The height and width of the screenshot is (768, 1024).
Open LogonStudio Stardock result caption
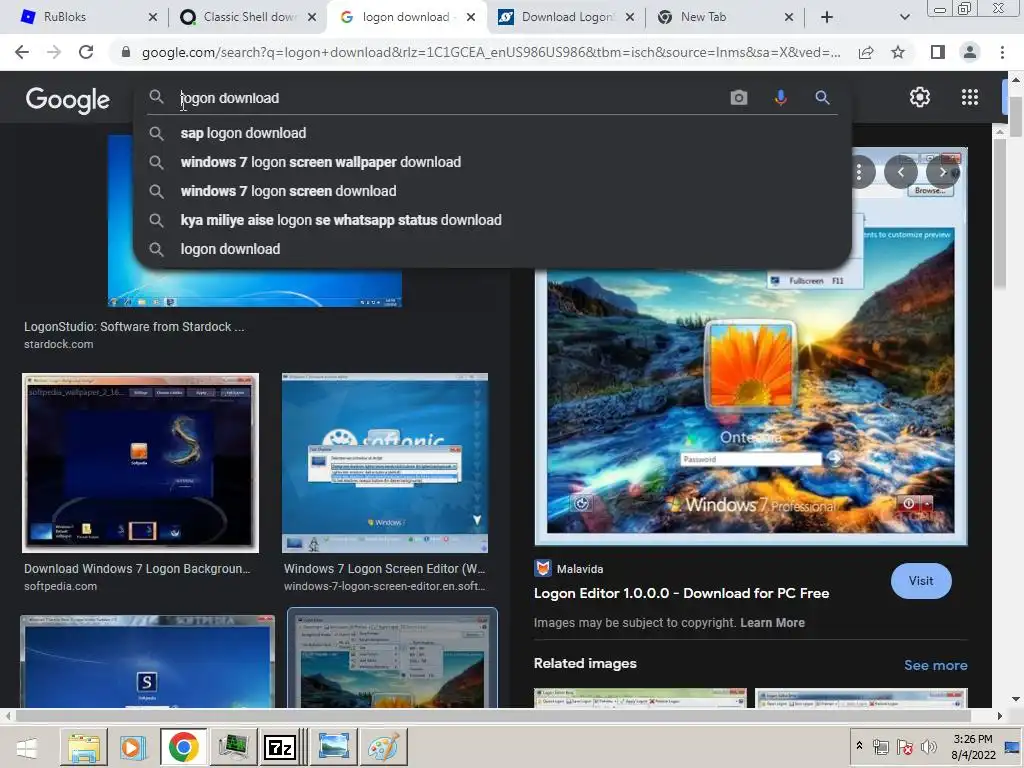click(134, 327)
